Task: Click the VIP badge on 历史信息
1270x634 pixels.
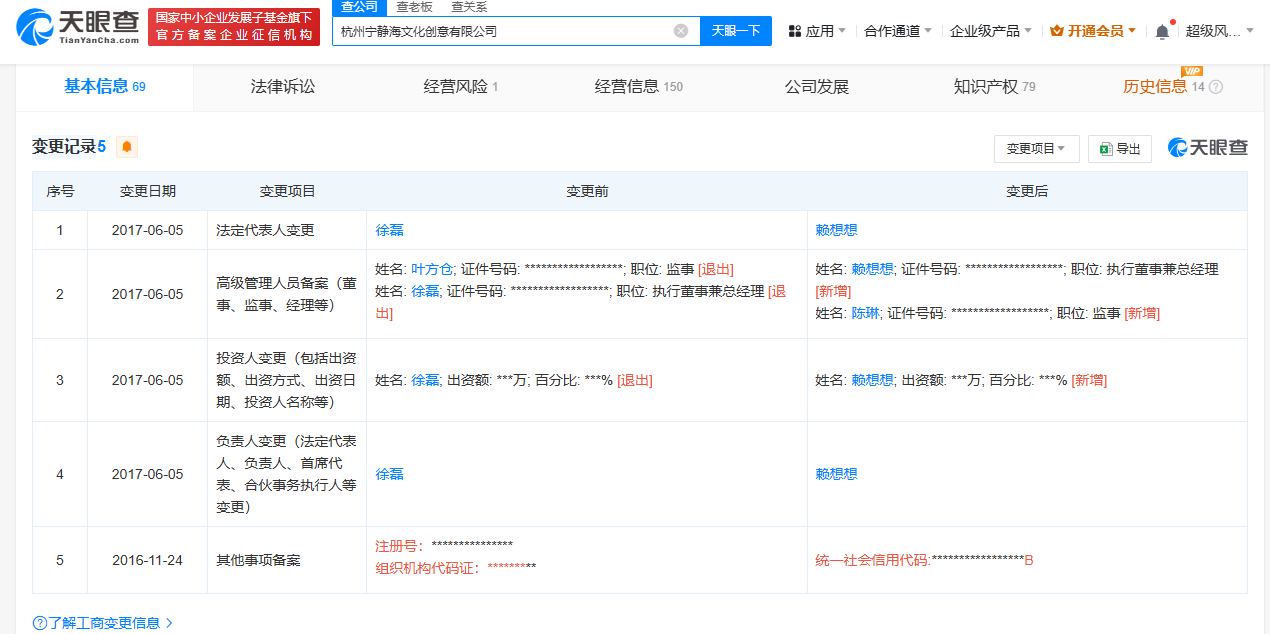Action: point(1193,71)
